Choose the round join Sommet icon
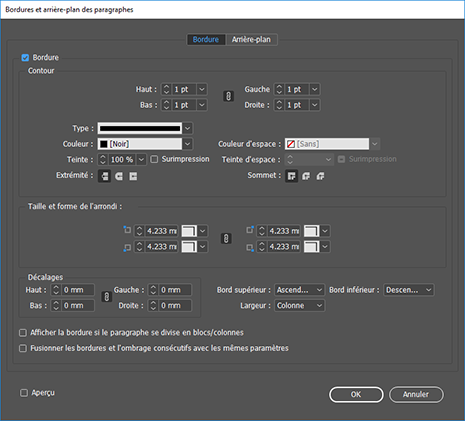The image size is (465, 421). [x=306, y=176]
